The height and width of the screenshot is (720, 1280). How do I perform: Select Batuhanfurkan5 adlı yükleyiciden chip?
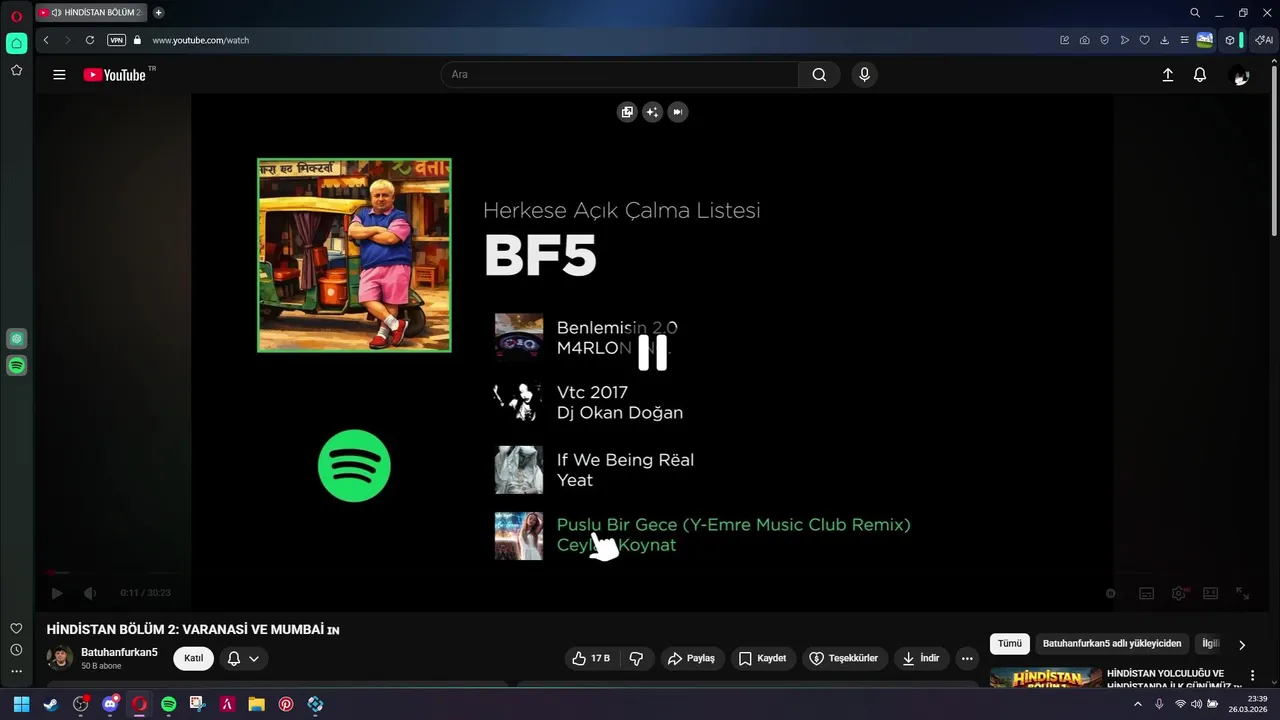1112,644
